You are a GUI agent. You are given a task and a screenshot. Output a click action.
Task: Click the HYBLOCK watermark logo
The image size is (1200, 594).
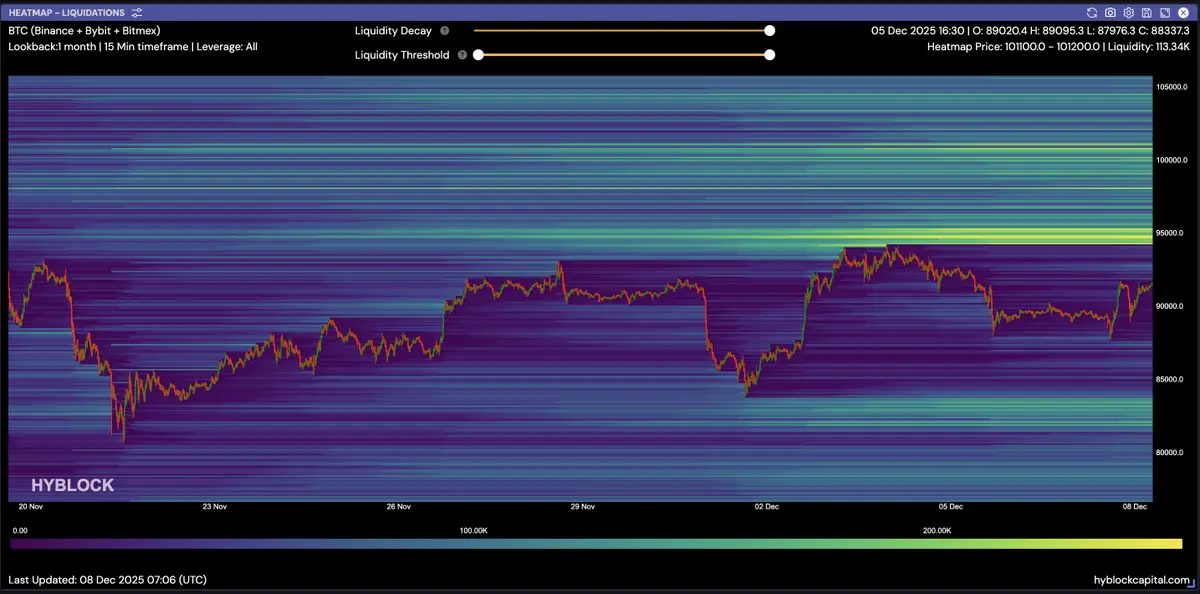coord(72,486)
